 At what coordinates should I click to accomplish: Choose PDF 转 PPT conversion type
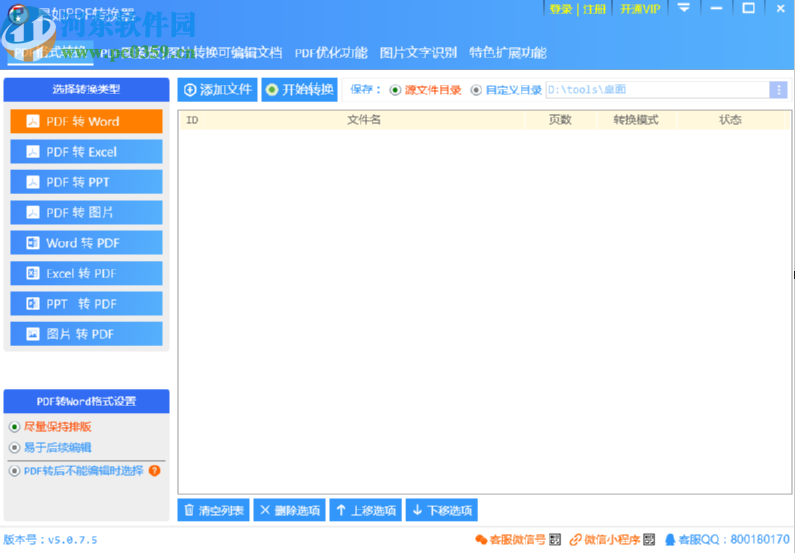coord(86,182)
